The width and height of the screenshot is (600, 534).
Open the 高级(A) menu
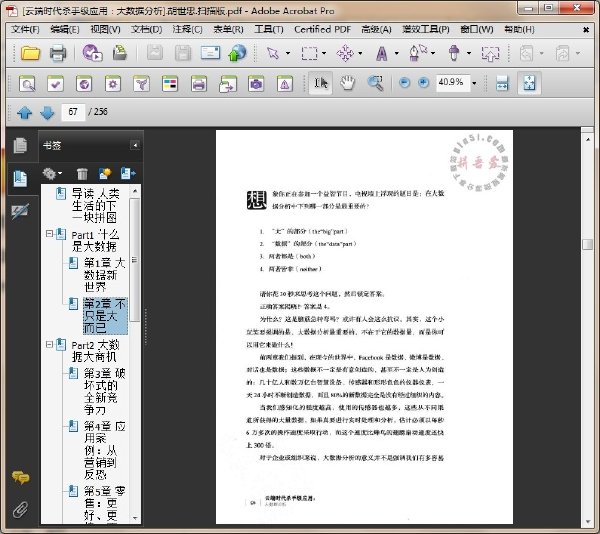coord(376,29)
